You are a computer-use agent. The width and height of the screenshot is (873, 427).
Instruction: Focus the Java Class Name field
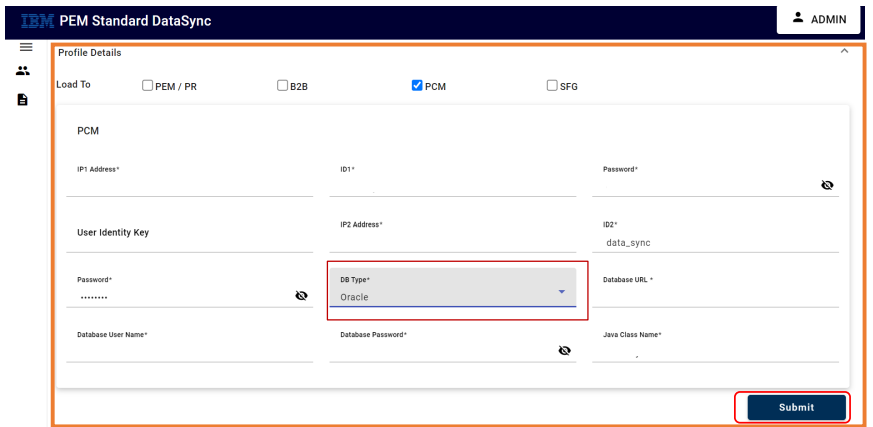(x=715, y=346)
